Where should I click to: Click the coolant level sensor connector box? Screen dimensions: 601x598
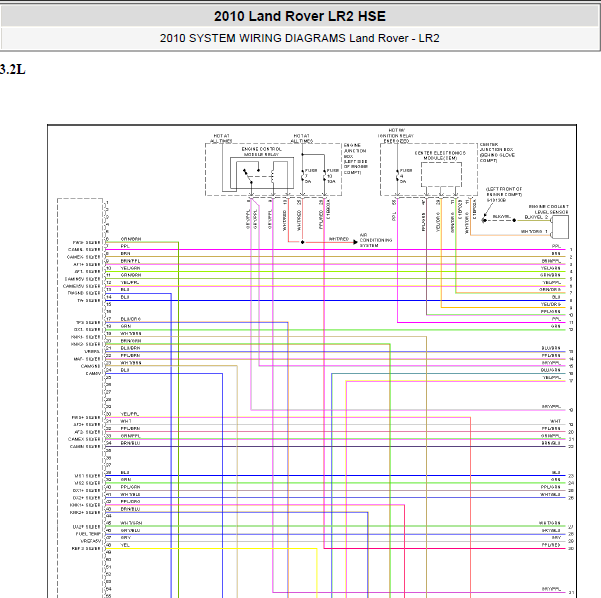click(x=560, y=227)
